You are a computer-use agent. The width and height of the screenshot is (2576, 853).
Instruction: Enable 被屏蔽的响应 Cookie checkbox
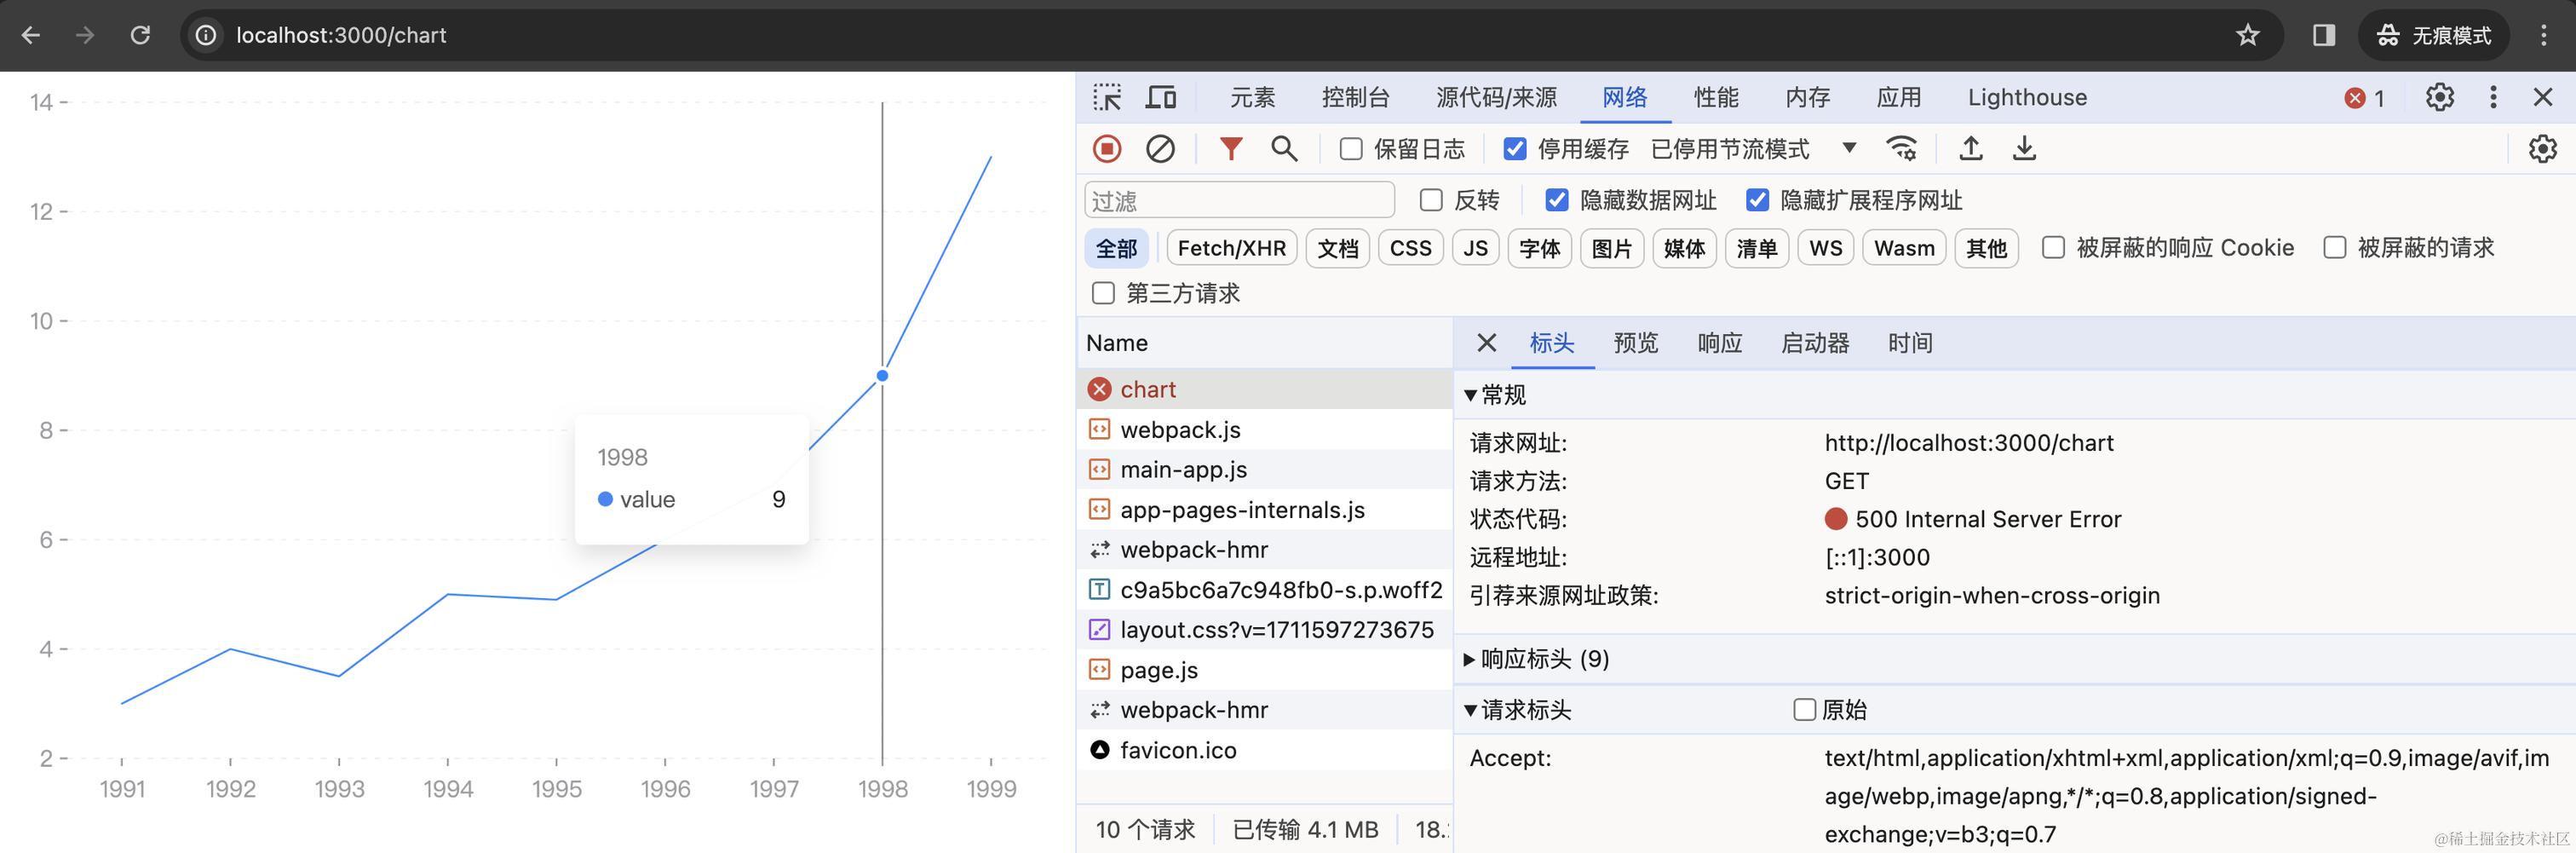pos(2053,247)
